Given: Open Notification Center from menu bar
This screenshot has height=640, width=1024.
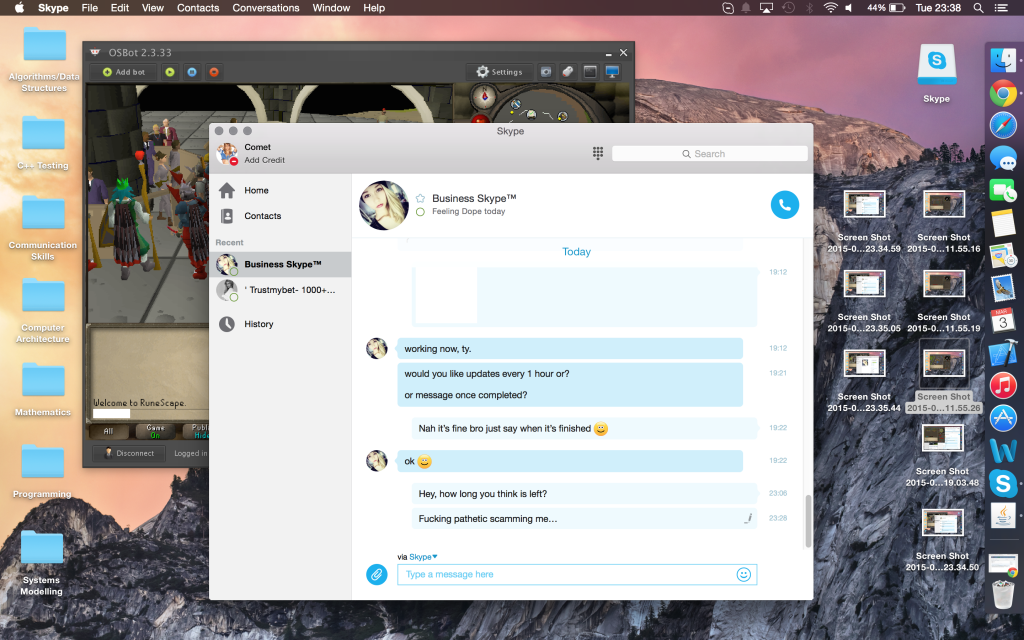Looking at the screenshot, I should pyautogui.click(x=1000, y=8).
